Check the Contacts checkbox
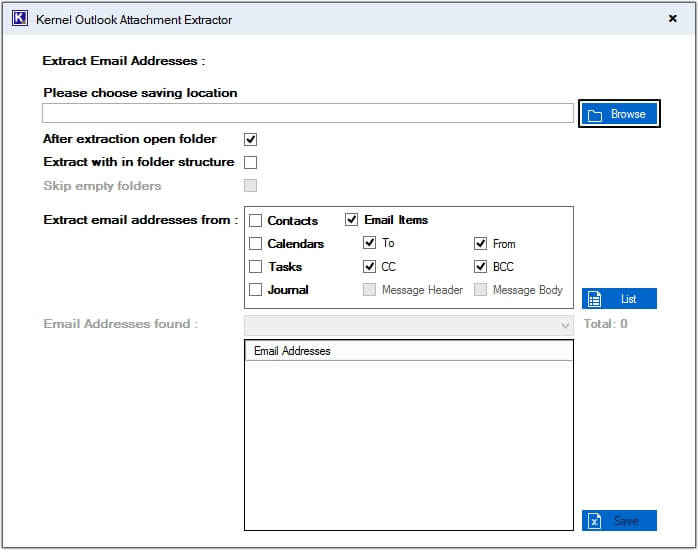Viewport: 699px width, 551px height. 255,221
